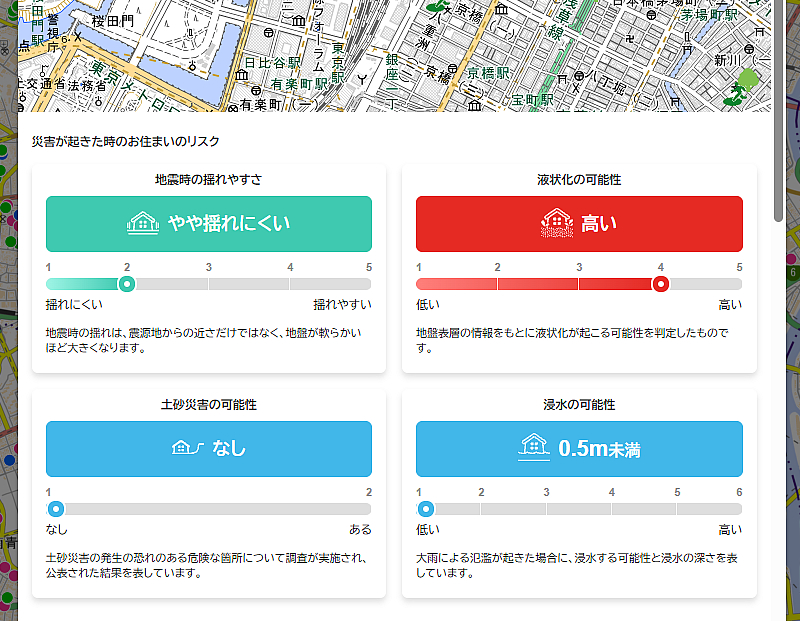The height and width of the screenshot is (621, 800).
Task: Click the flooded house icon beside 0.5m未満
Action: point(534,448)
